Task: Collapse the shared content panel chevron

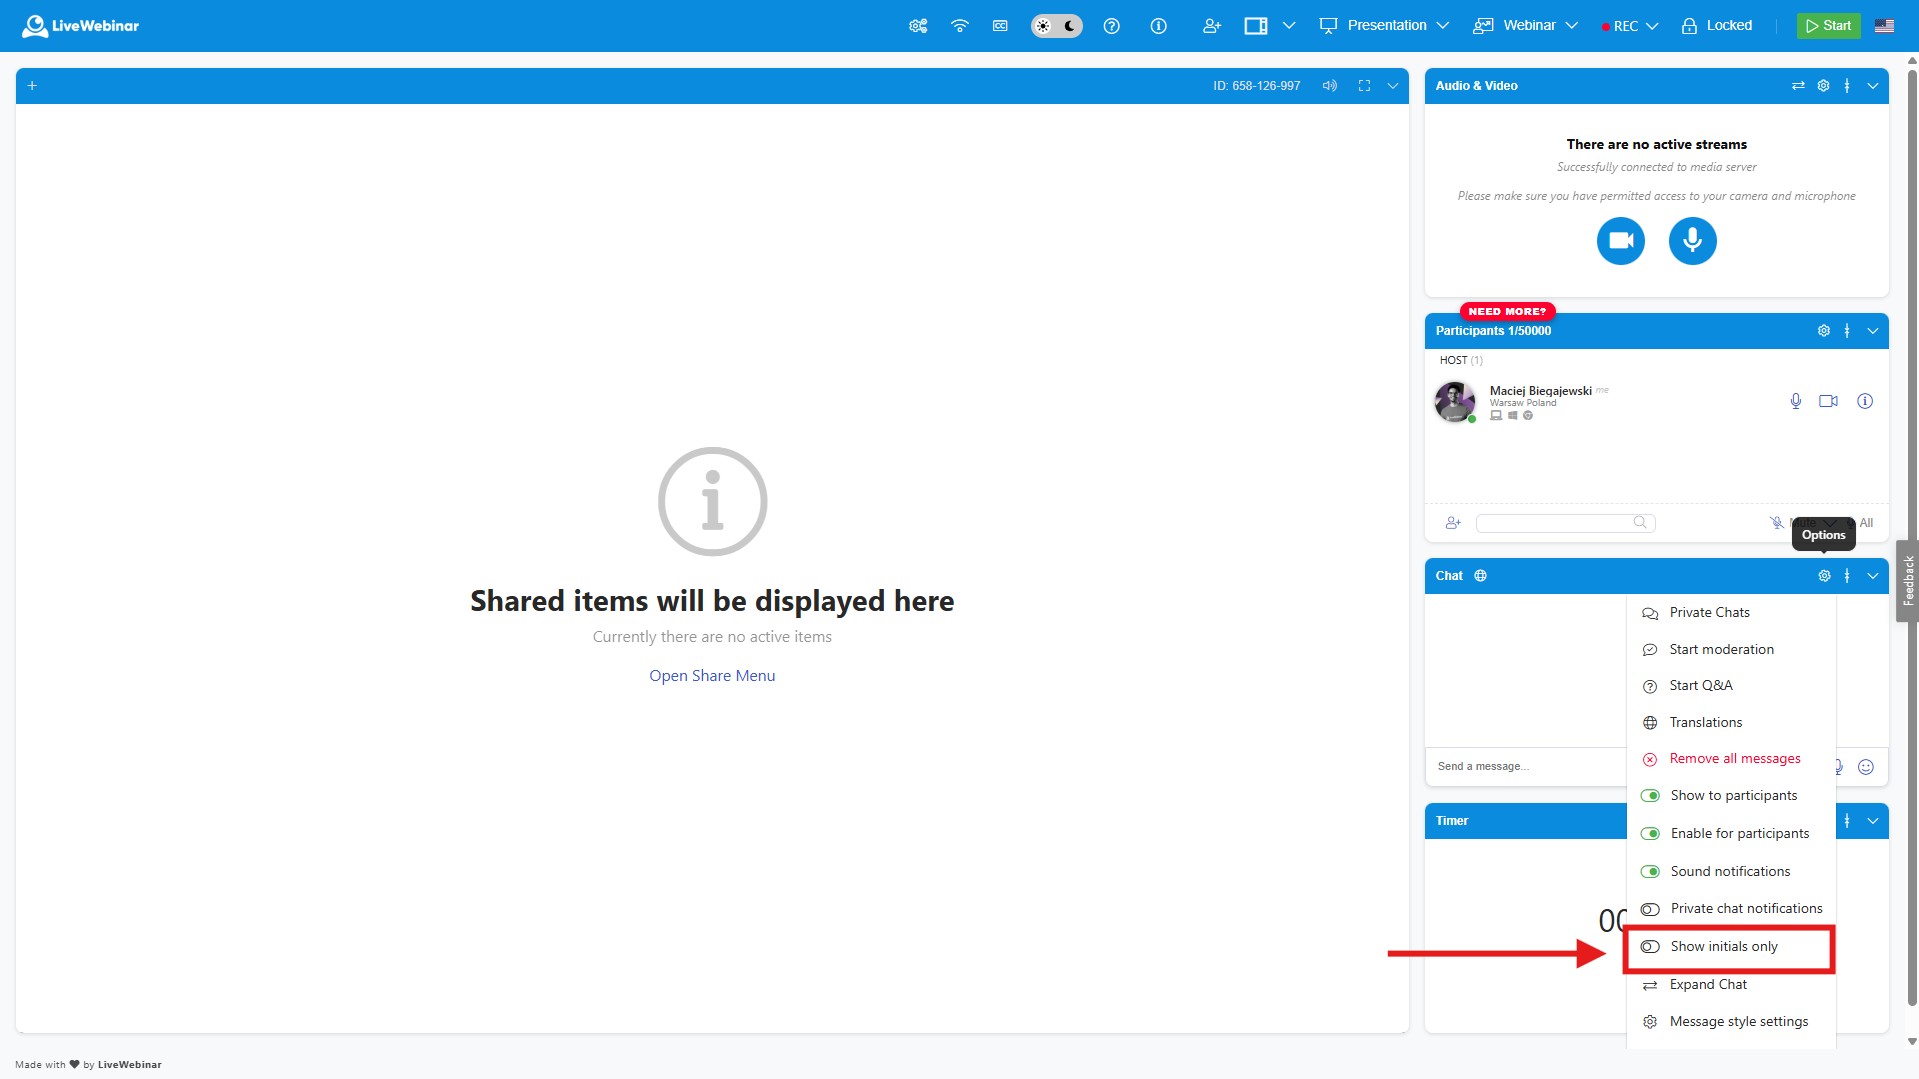Action: 1392,86
